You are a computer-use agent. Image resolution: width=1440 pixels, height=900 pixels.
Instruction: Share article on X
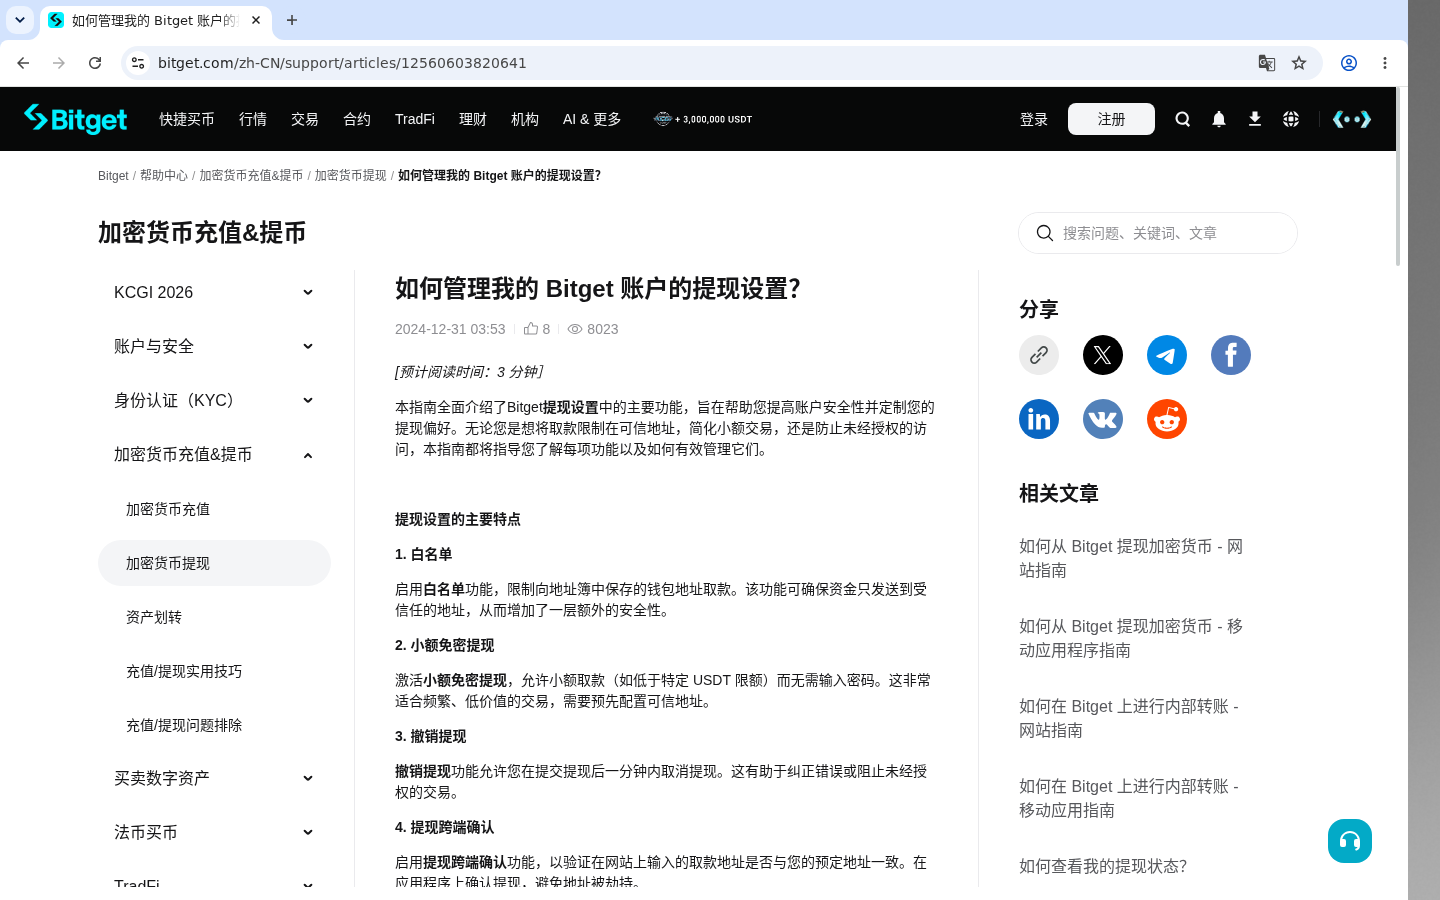pos(1103,355)
